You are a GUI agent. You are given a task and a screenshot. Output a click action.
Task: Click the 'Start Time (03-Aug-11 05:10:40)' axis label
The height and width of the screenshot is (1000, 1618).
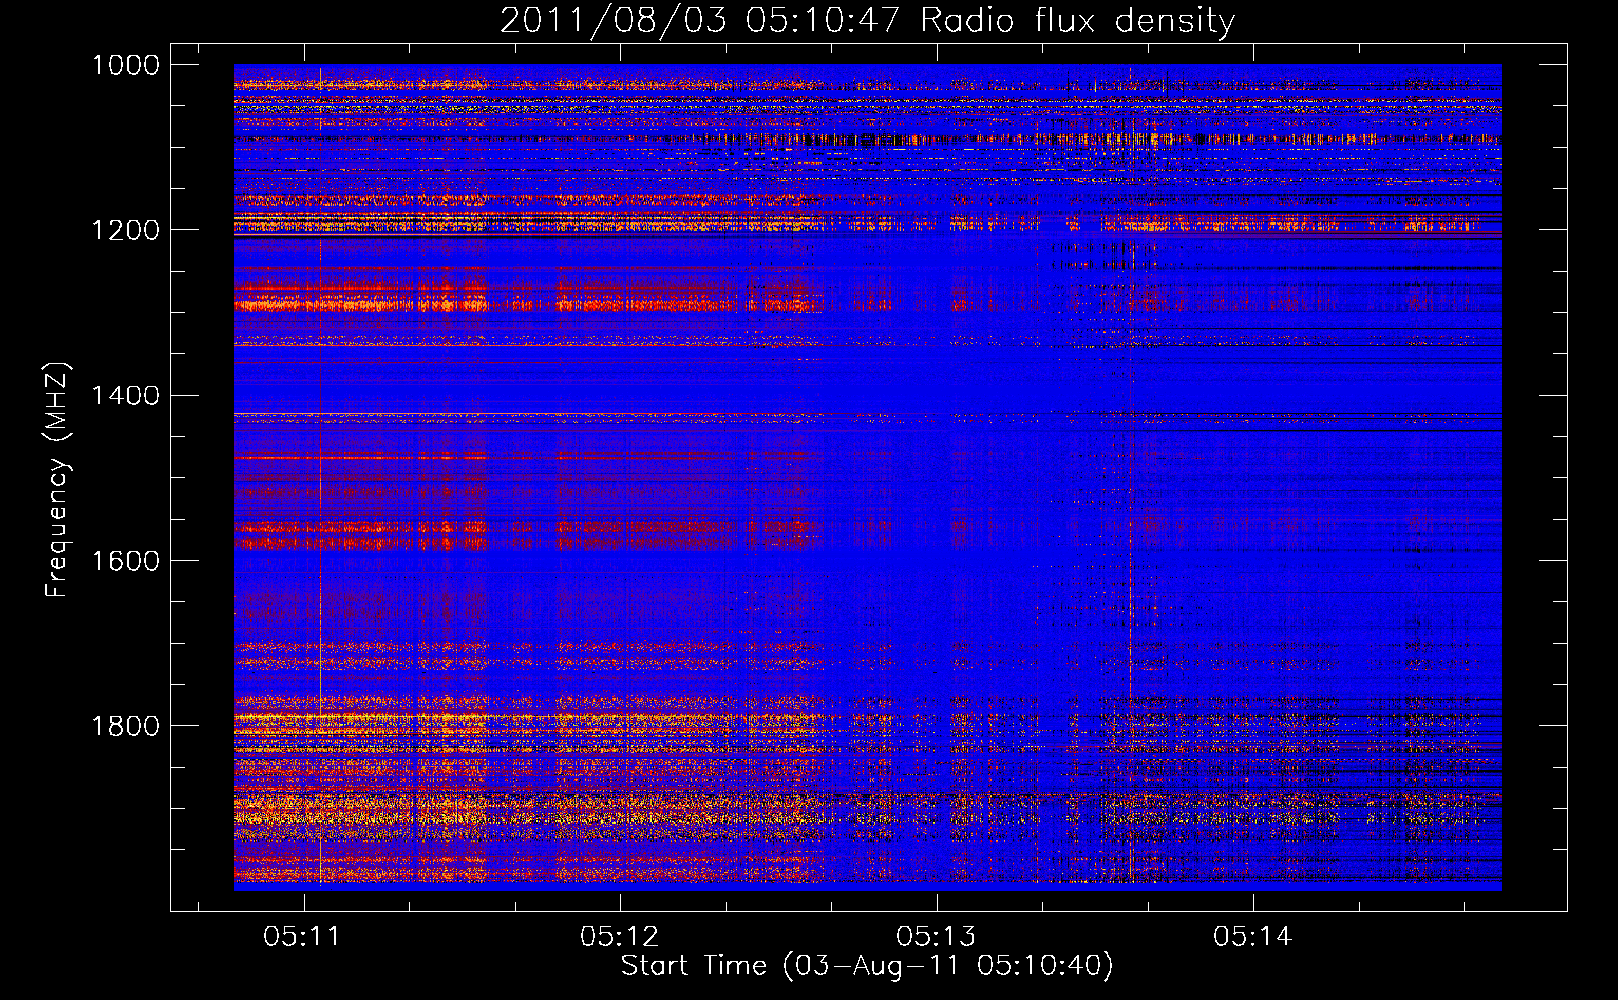[867, 966]
